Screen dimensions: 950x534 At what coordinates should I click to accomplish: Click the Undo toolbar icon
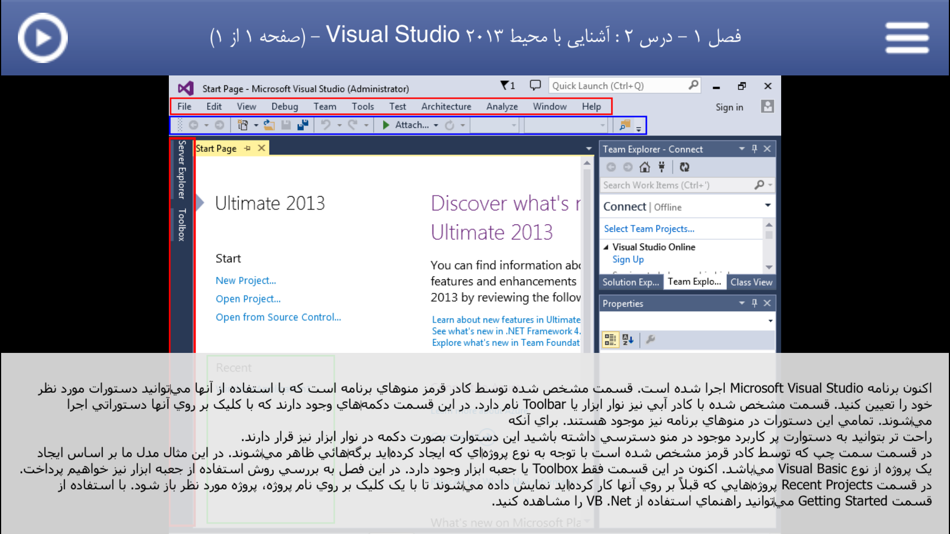coord(326,125)
